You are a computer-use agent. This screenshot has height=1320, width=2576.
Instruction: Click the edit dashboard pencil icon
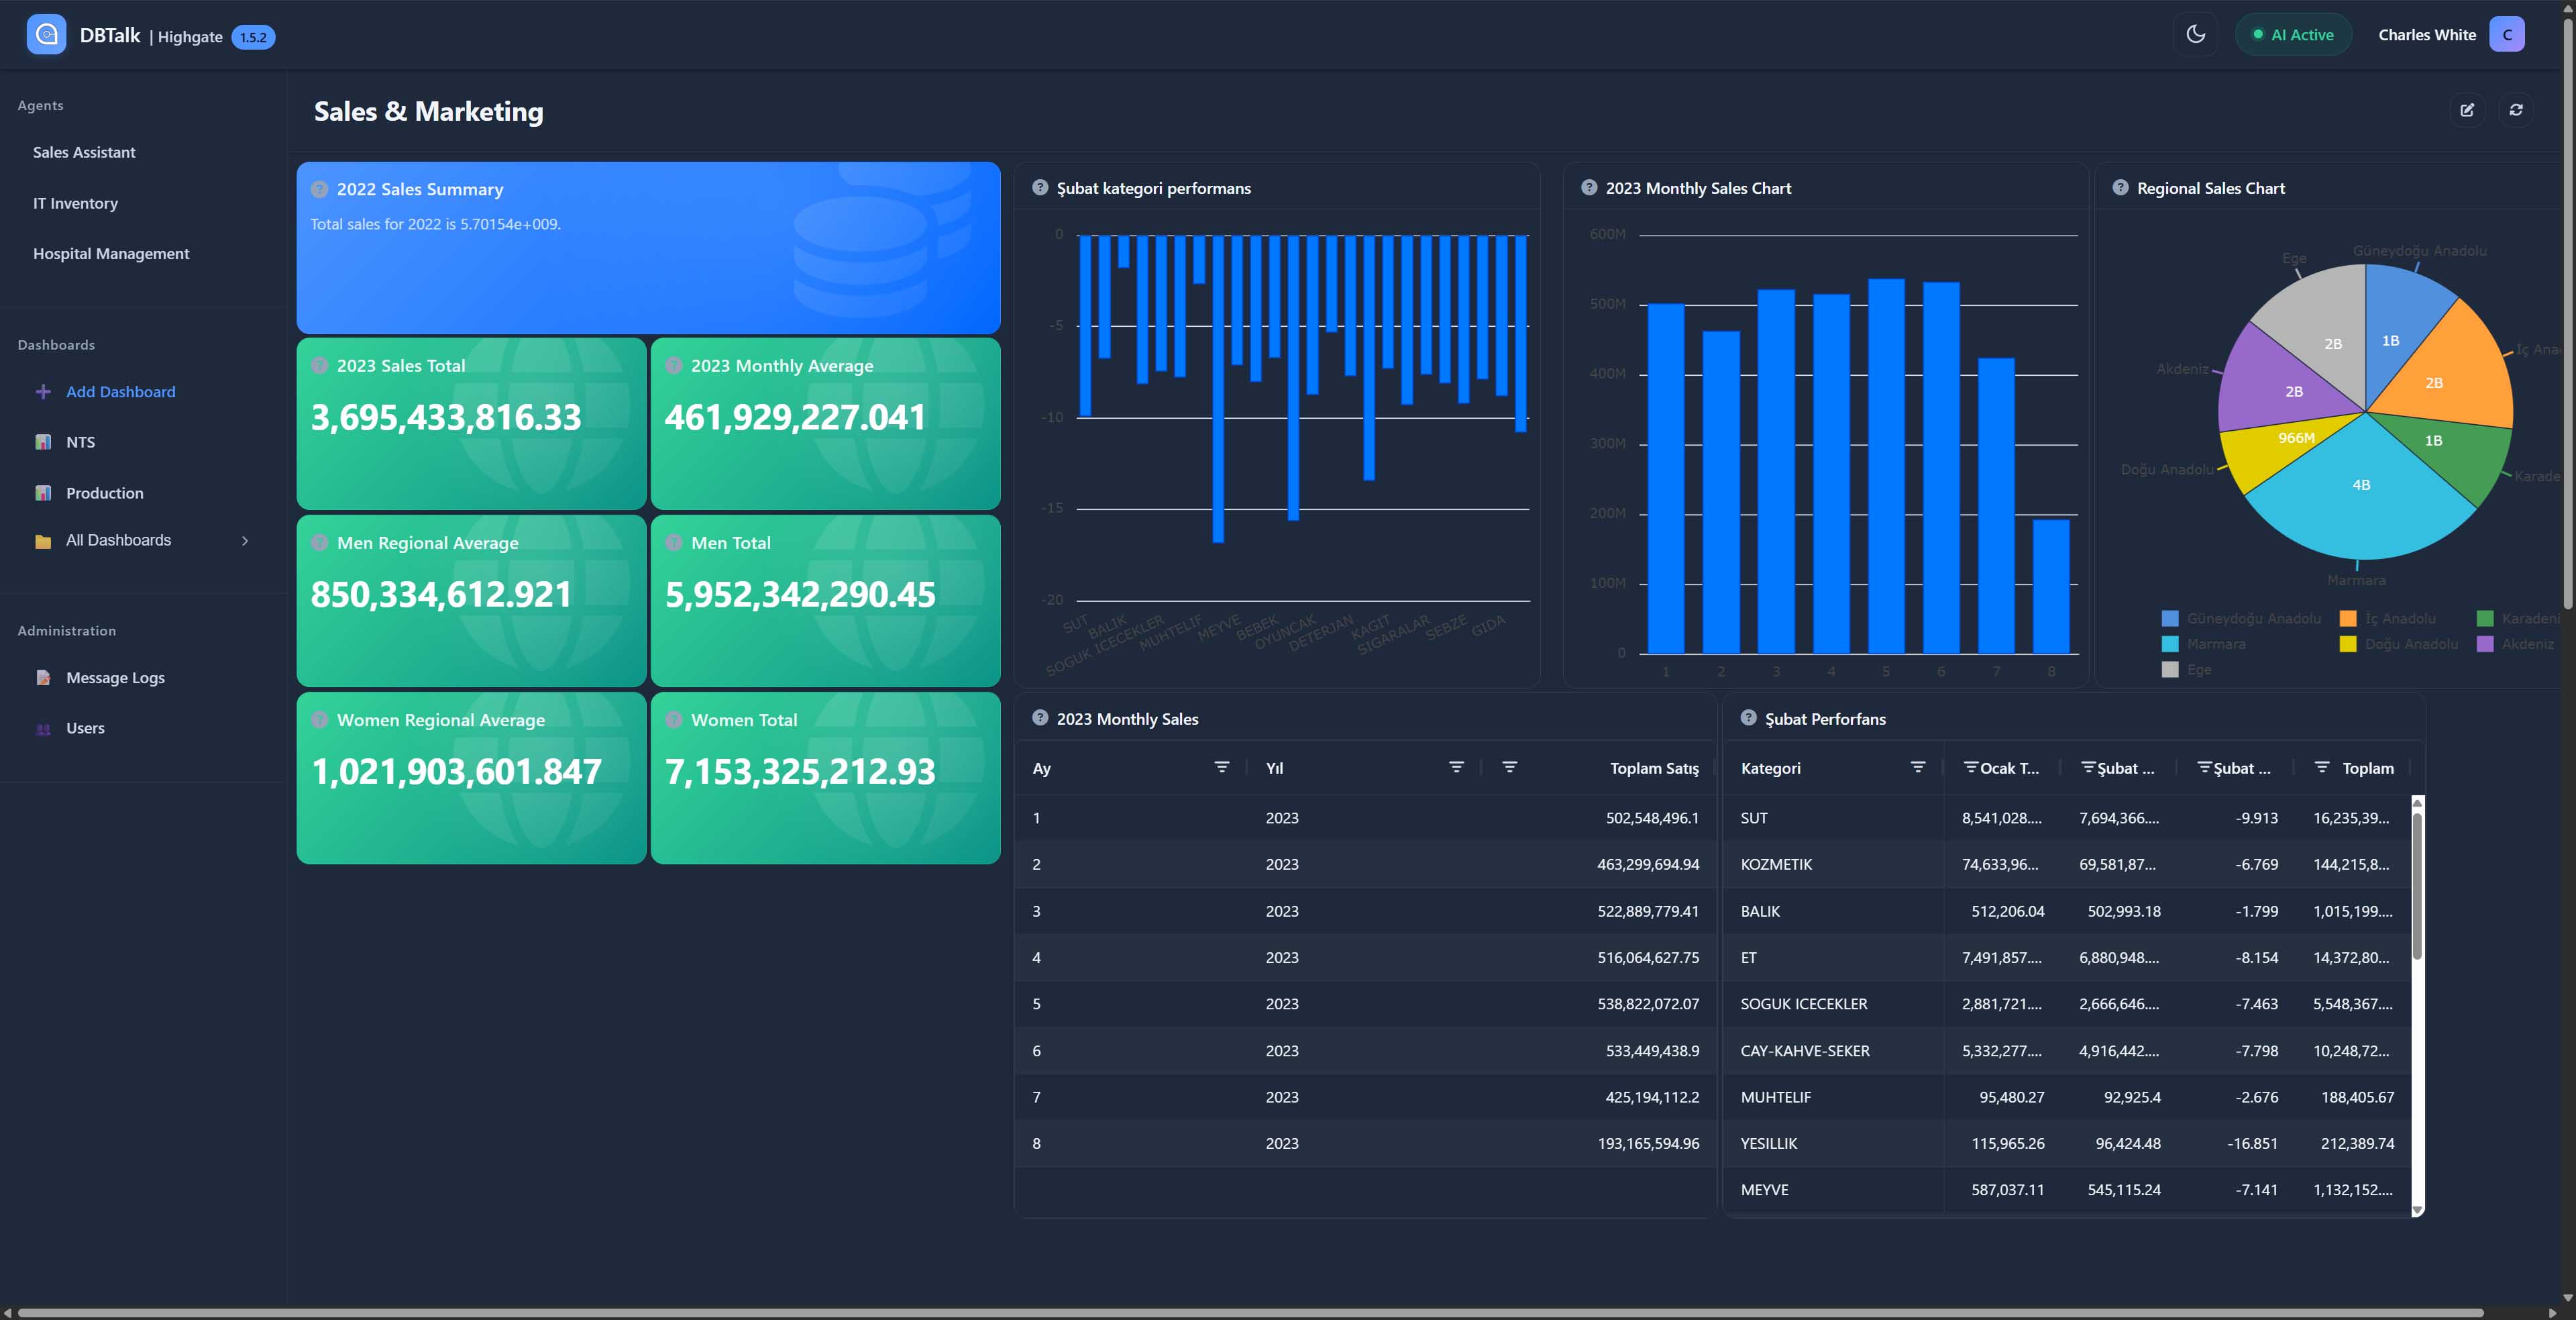[x=2467, y=110]
